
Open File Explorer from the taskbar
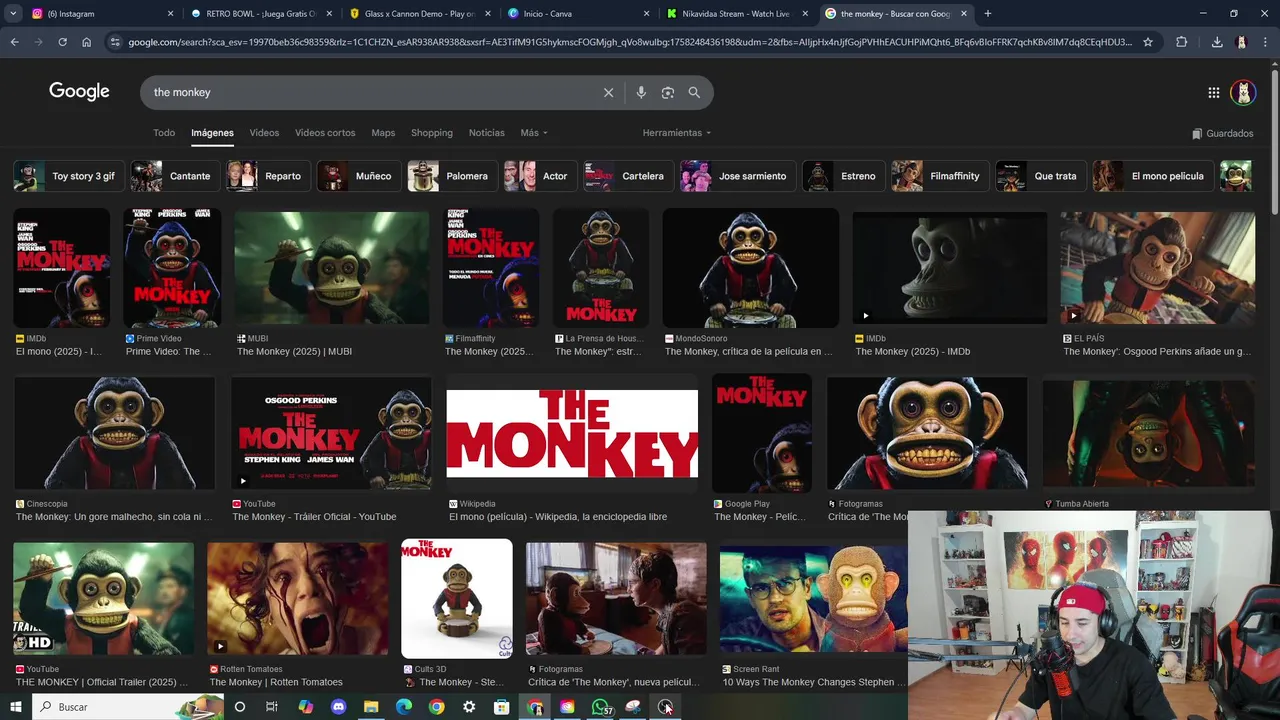[x=371, y=707]
